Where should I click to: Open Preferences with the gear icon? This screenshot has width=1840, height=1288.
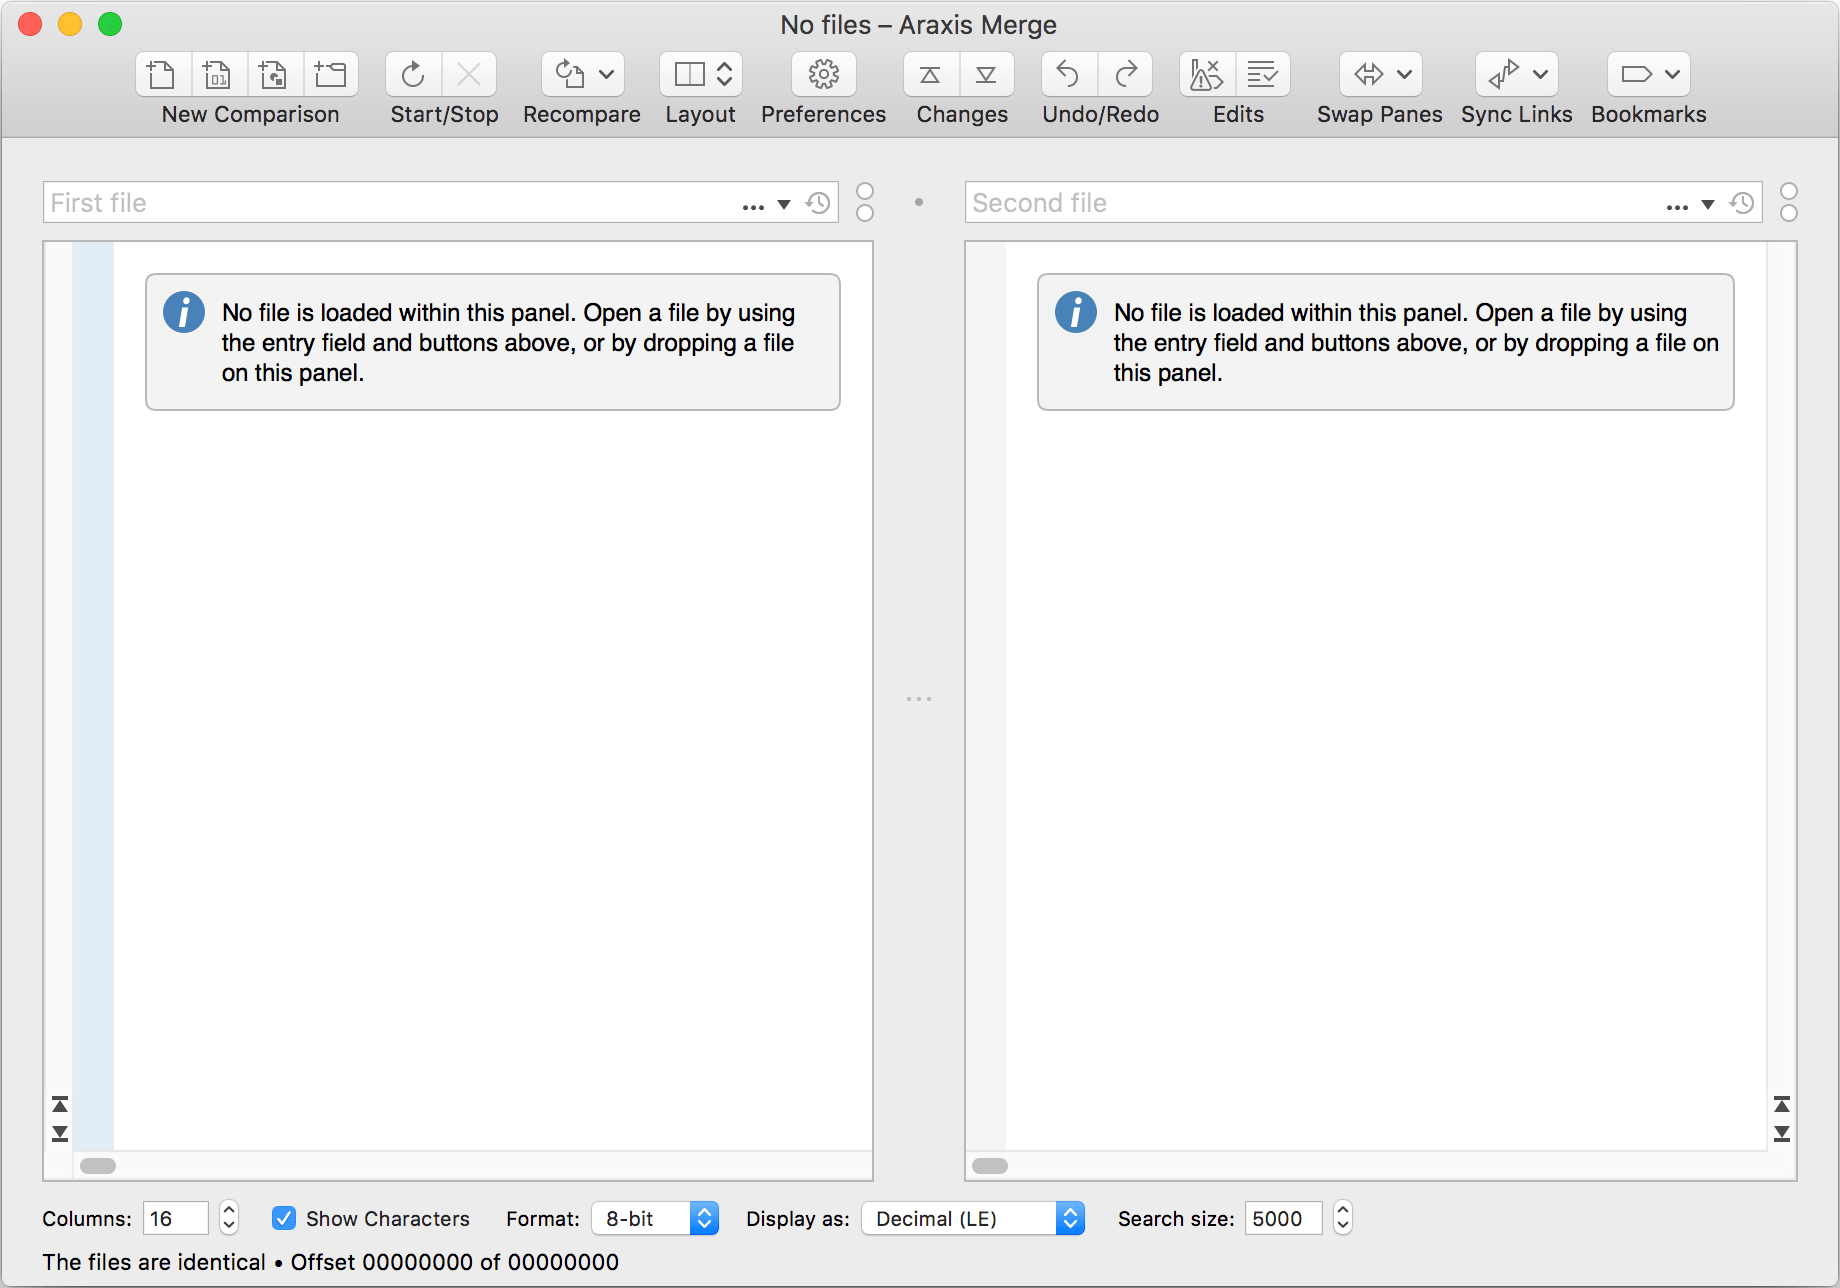pyautogui.click(x=822, y=74)
